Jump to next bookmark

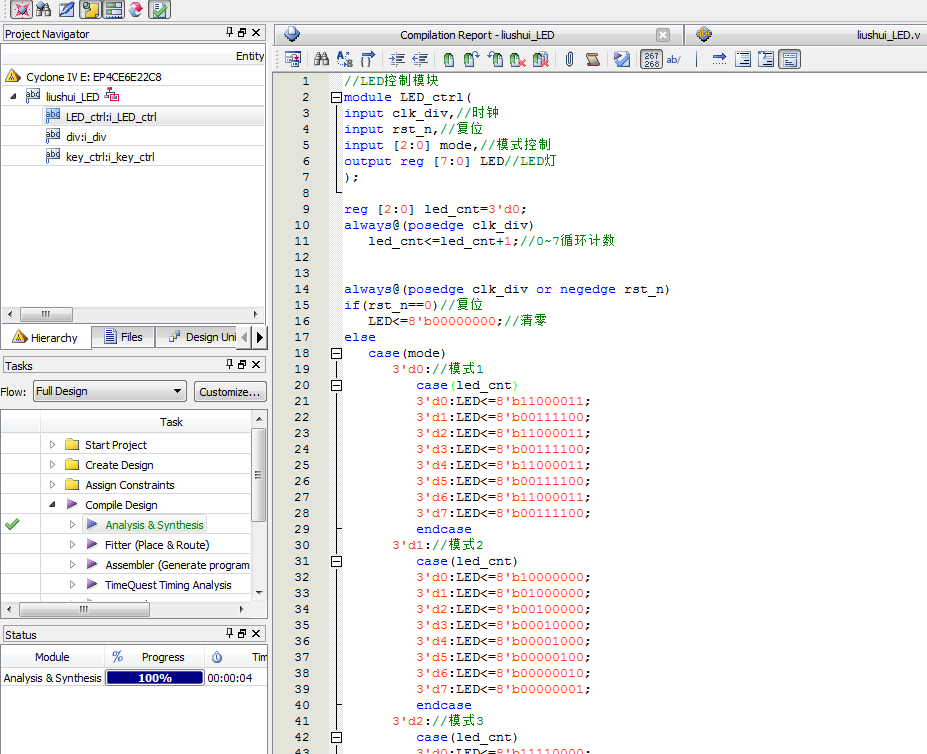pyautogui.click(x=471, y=59)
